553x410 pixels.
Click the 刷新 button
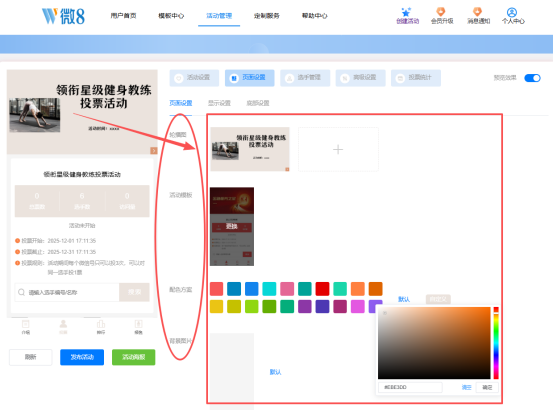pyautogui.click(x=31, y=357)
